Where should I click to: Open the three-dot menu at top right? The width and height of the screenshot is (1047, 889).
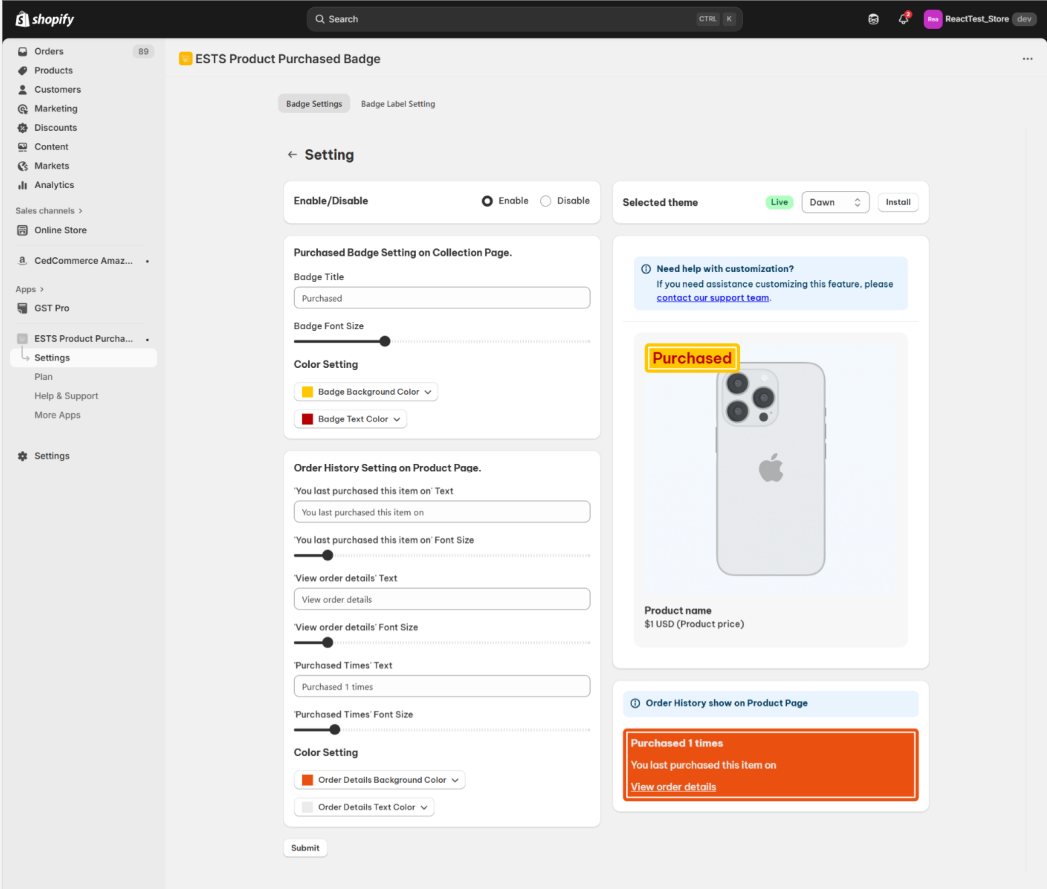[x=1027, y=59]
